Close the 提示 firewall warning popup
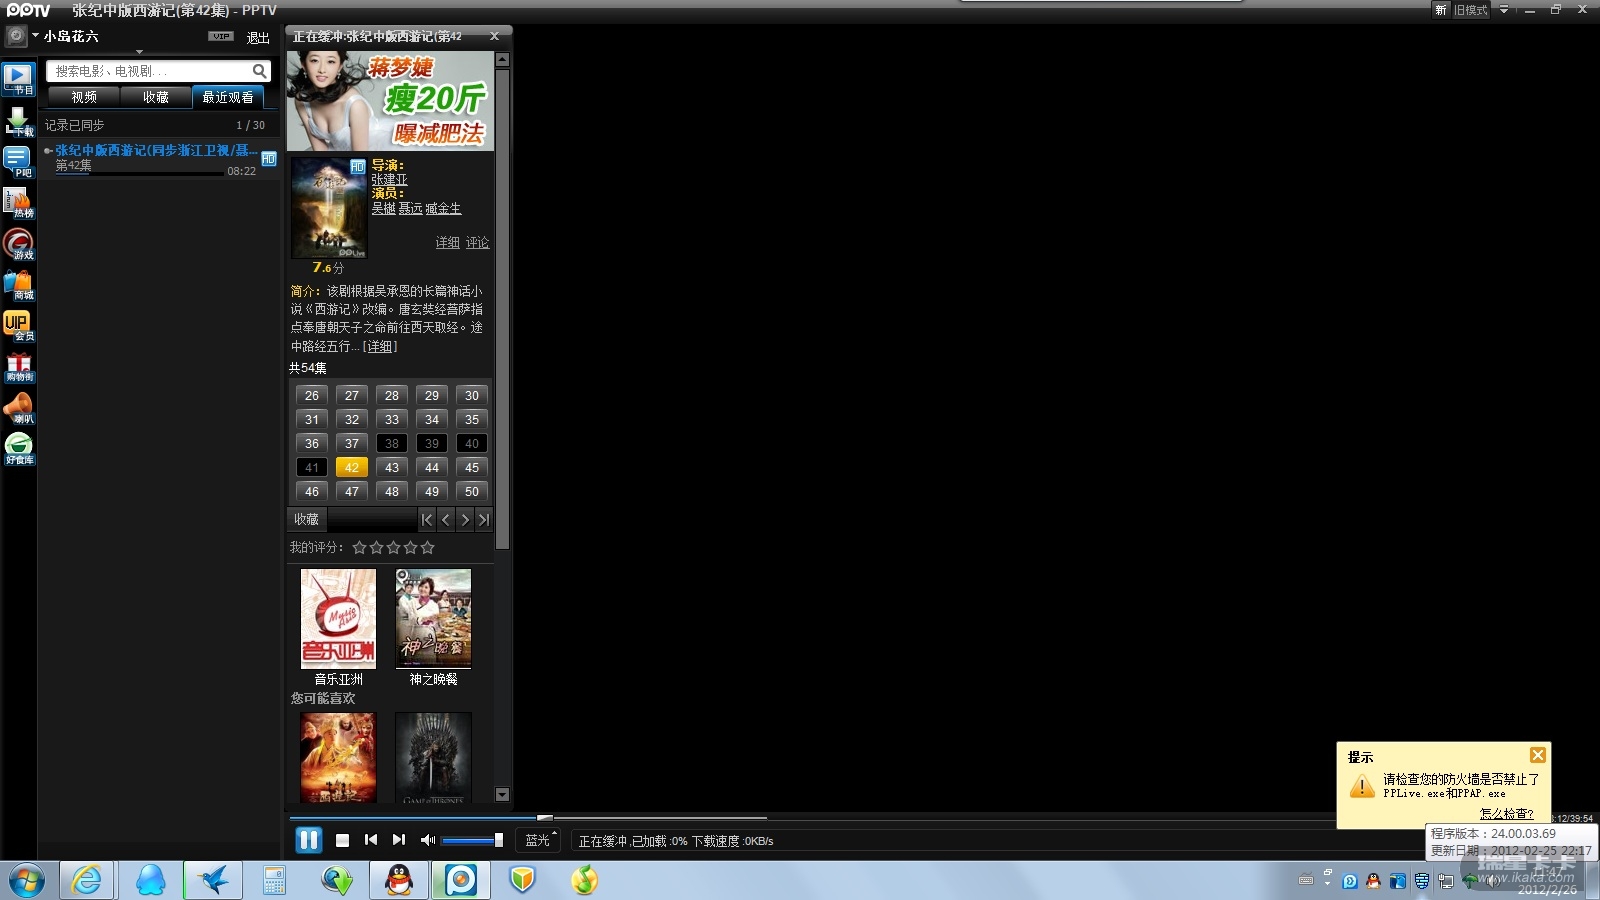The image size is (1600, 900). tap(1538, 755)
